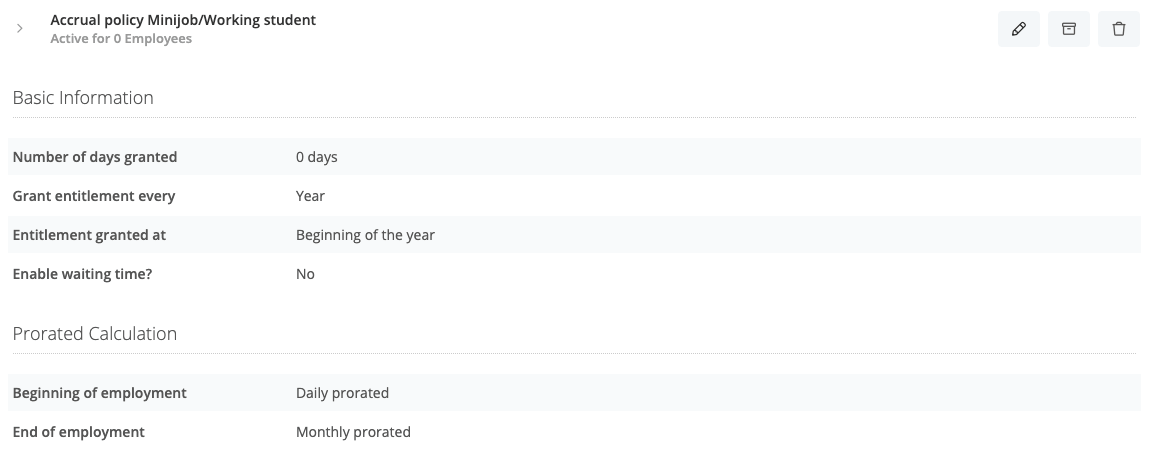The image size is (1152, 456).
Task: Click the Prorated Calculation section heading
Action: (95, 333)
